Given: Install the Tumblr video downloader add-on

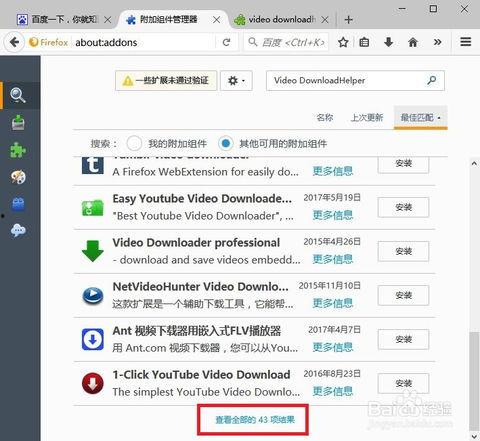Looking at the screenshot, I should point(403,165).
